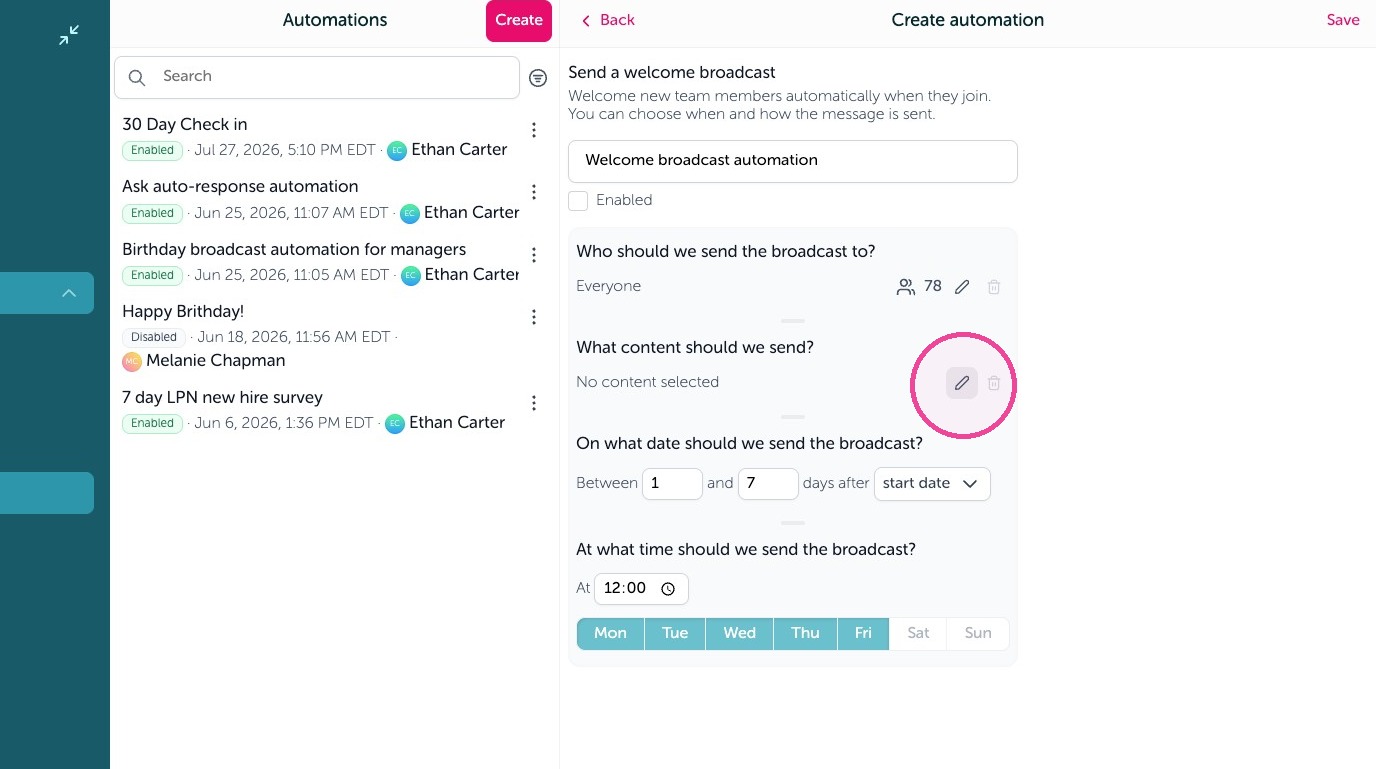The width and height of the screenshot is (1376, 769).
Task: Enable the Sun day button
Action: click(978, 633)
